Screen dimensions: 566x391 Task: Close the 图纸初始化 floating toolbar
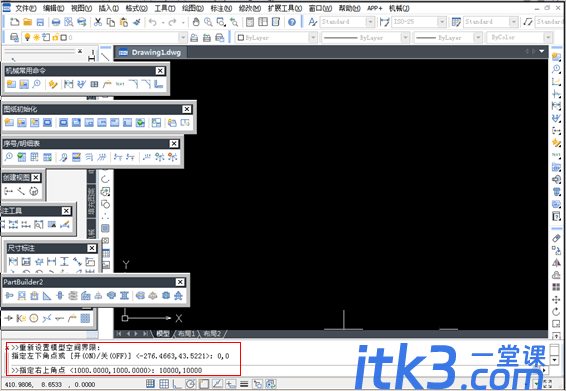[x=186, y=109]
